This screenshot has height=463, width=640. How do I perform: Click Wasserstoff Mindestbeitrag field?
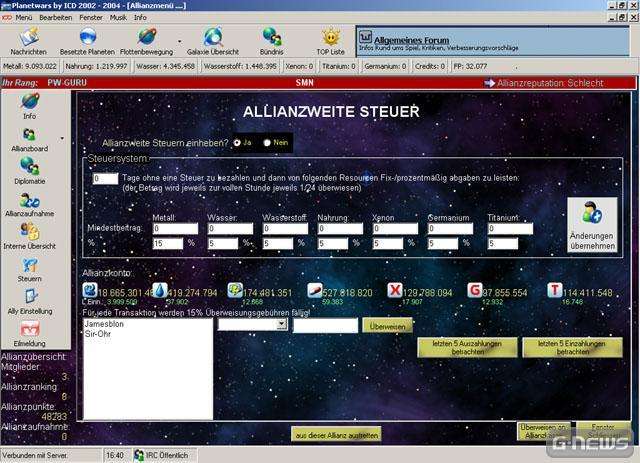pos(285,229)
